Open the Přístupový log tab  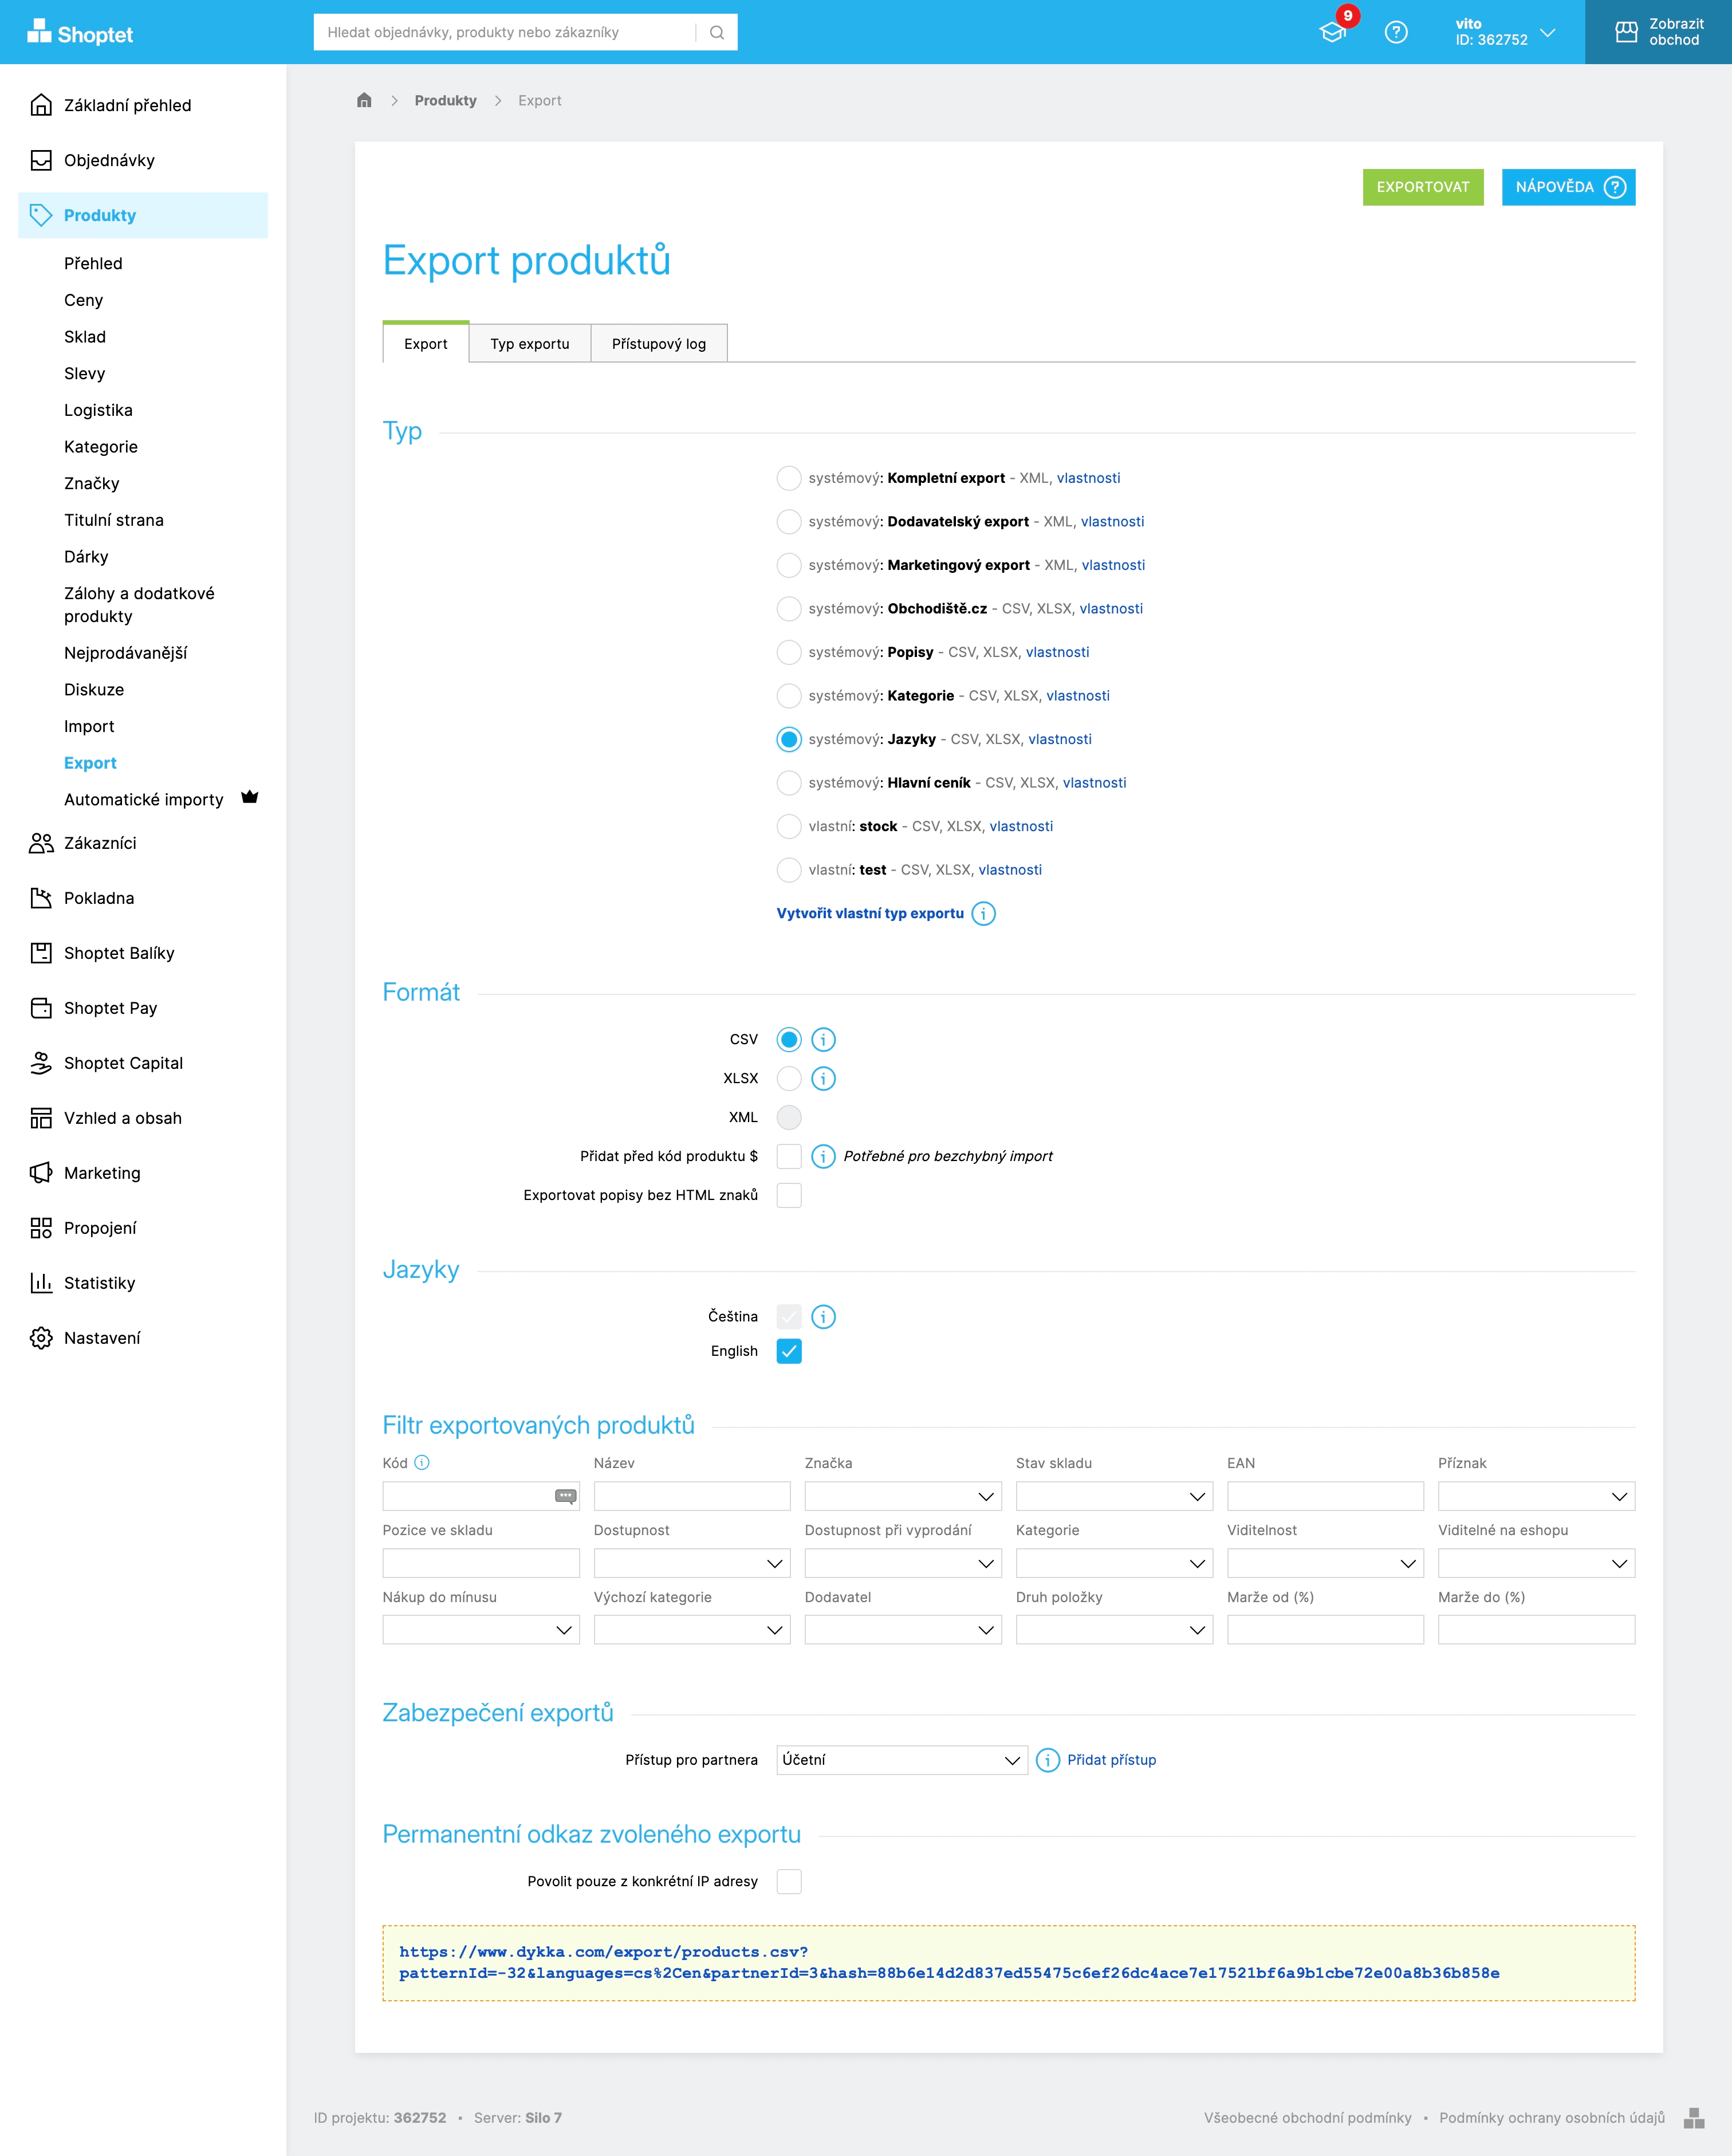[x=658, y=344]
